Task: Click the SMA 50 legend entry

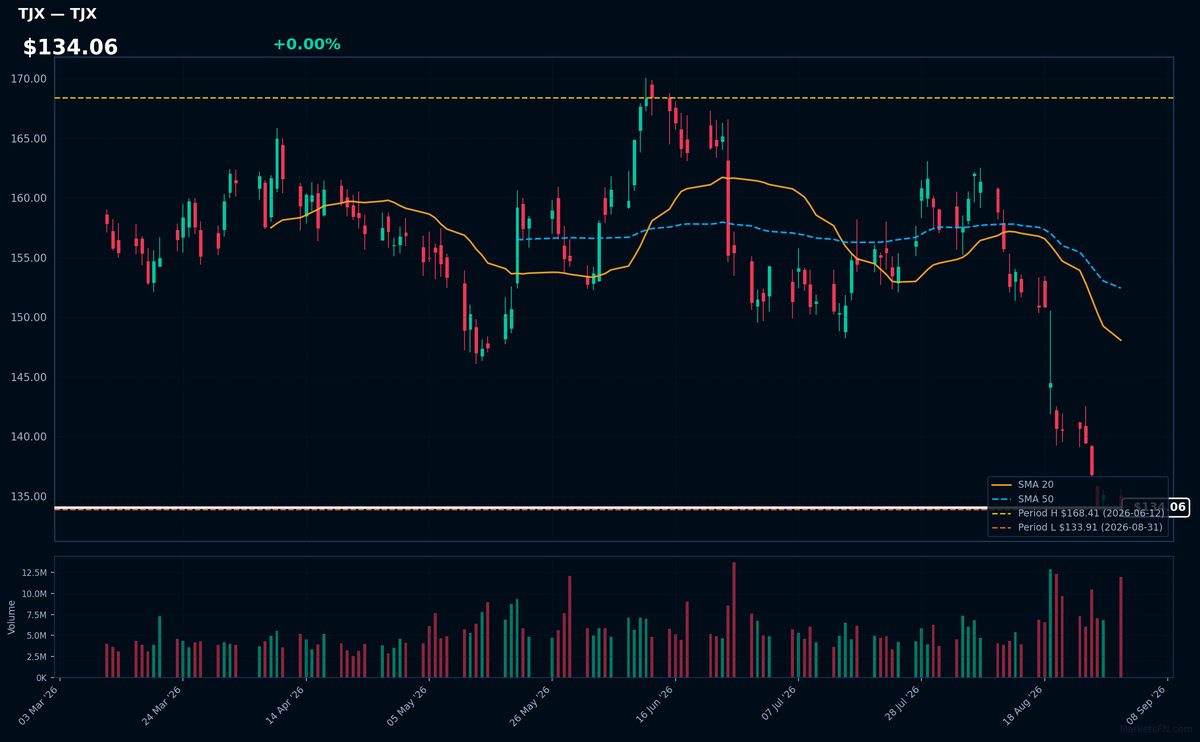Action: click(1021, 498)
